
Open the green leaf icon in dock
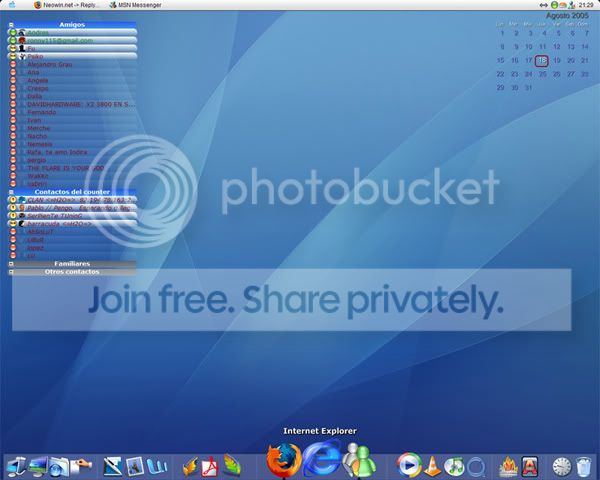tap(232, 465)
